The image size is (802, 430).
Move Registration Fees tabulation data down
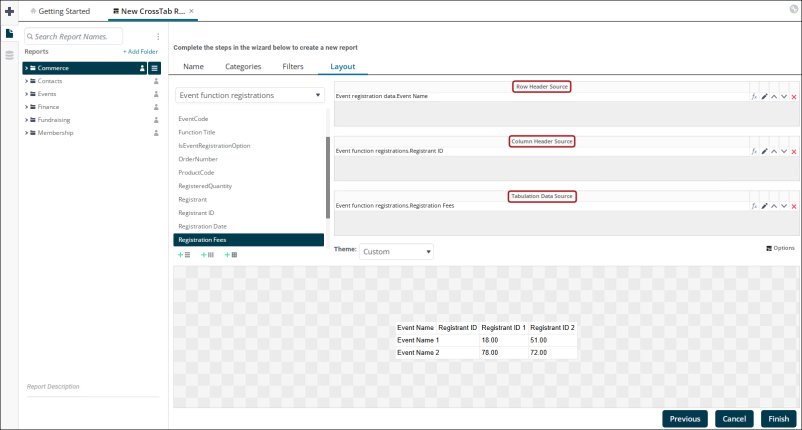[x=784, y=206]
